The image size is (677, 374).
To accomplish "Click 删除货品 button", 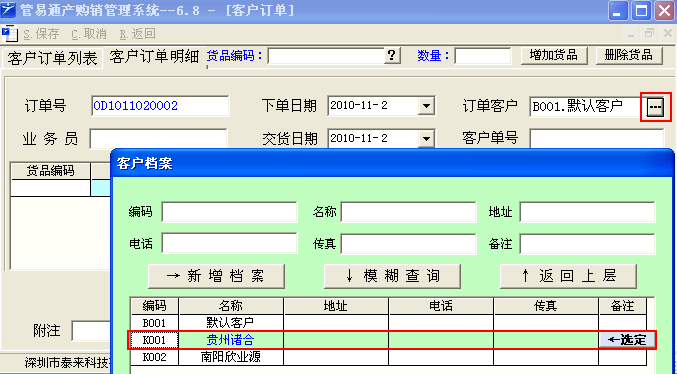I will 629,55.
